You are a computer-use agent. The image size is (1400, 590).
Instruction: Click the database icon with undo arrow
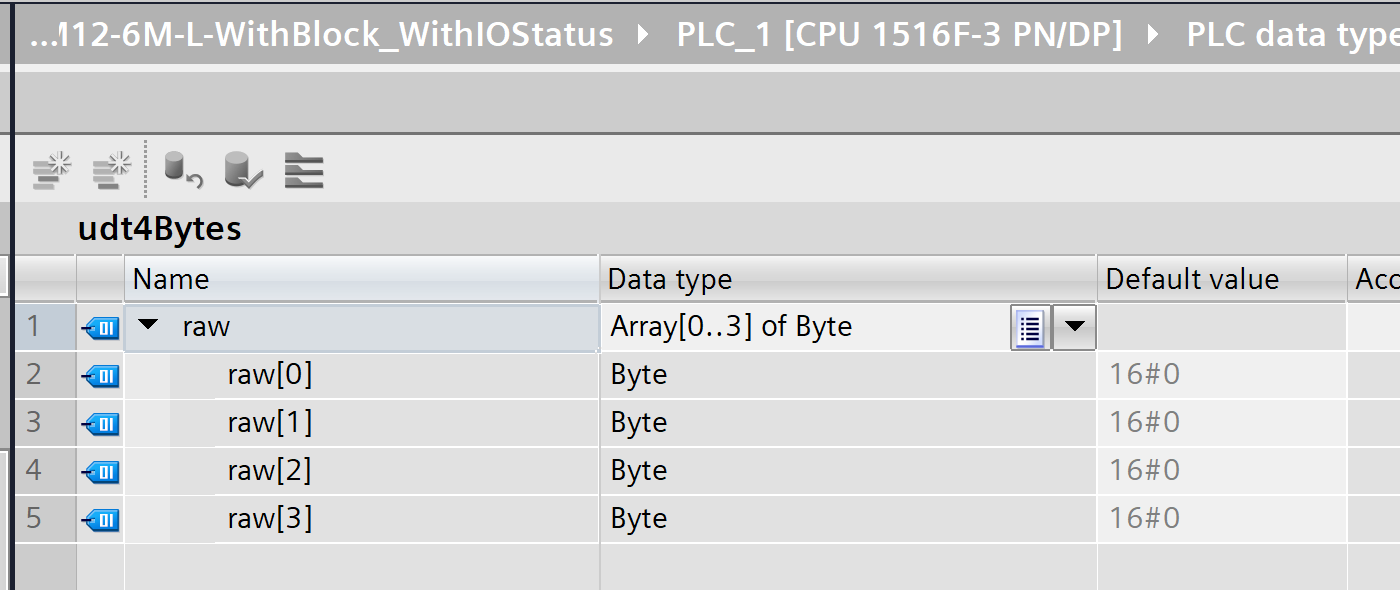(x=182, y=170)
